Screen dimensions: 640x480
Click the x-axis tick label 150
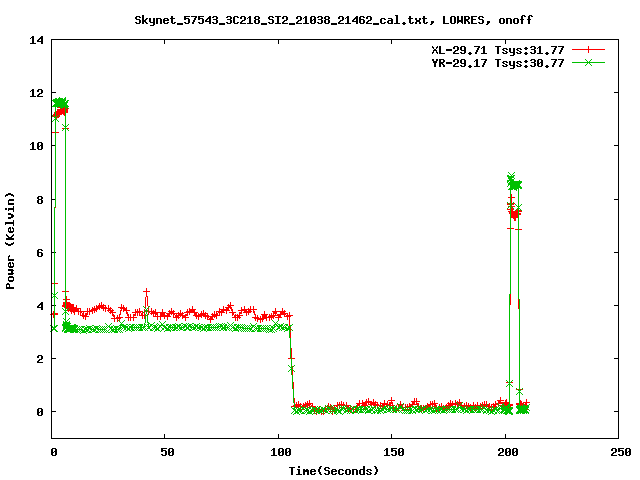pyautogui.click(x=394, y=452)
